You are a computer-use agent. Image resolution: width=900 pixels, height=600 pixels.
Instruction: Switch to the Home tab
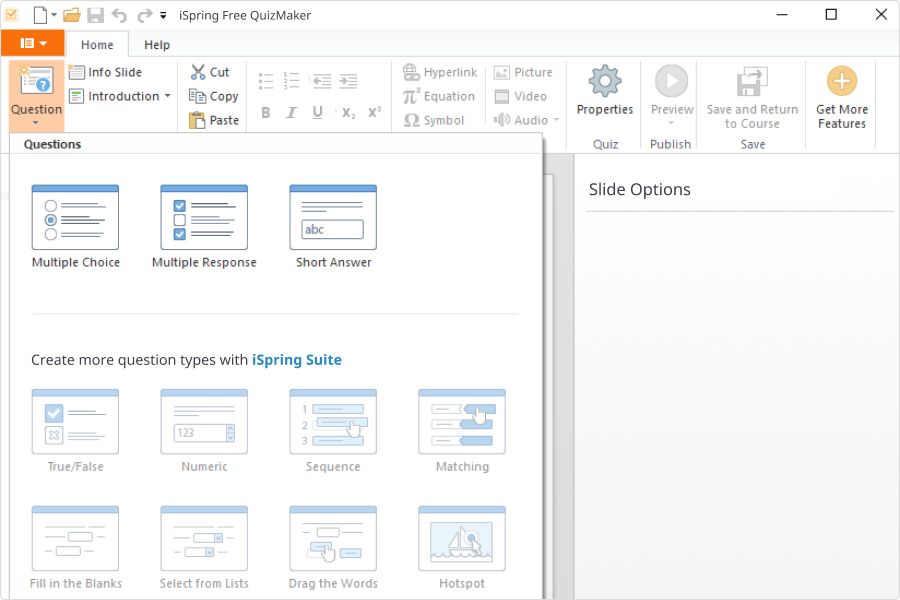pyautogui.click(x=96, y=44)
